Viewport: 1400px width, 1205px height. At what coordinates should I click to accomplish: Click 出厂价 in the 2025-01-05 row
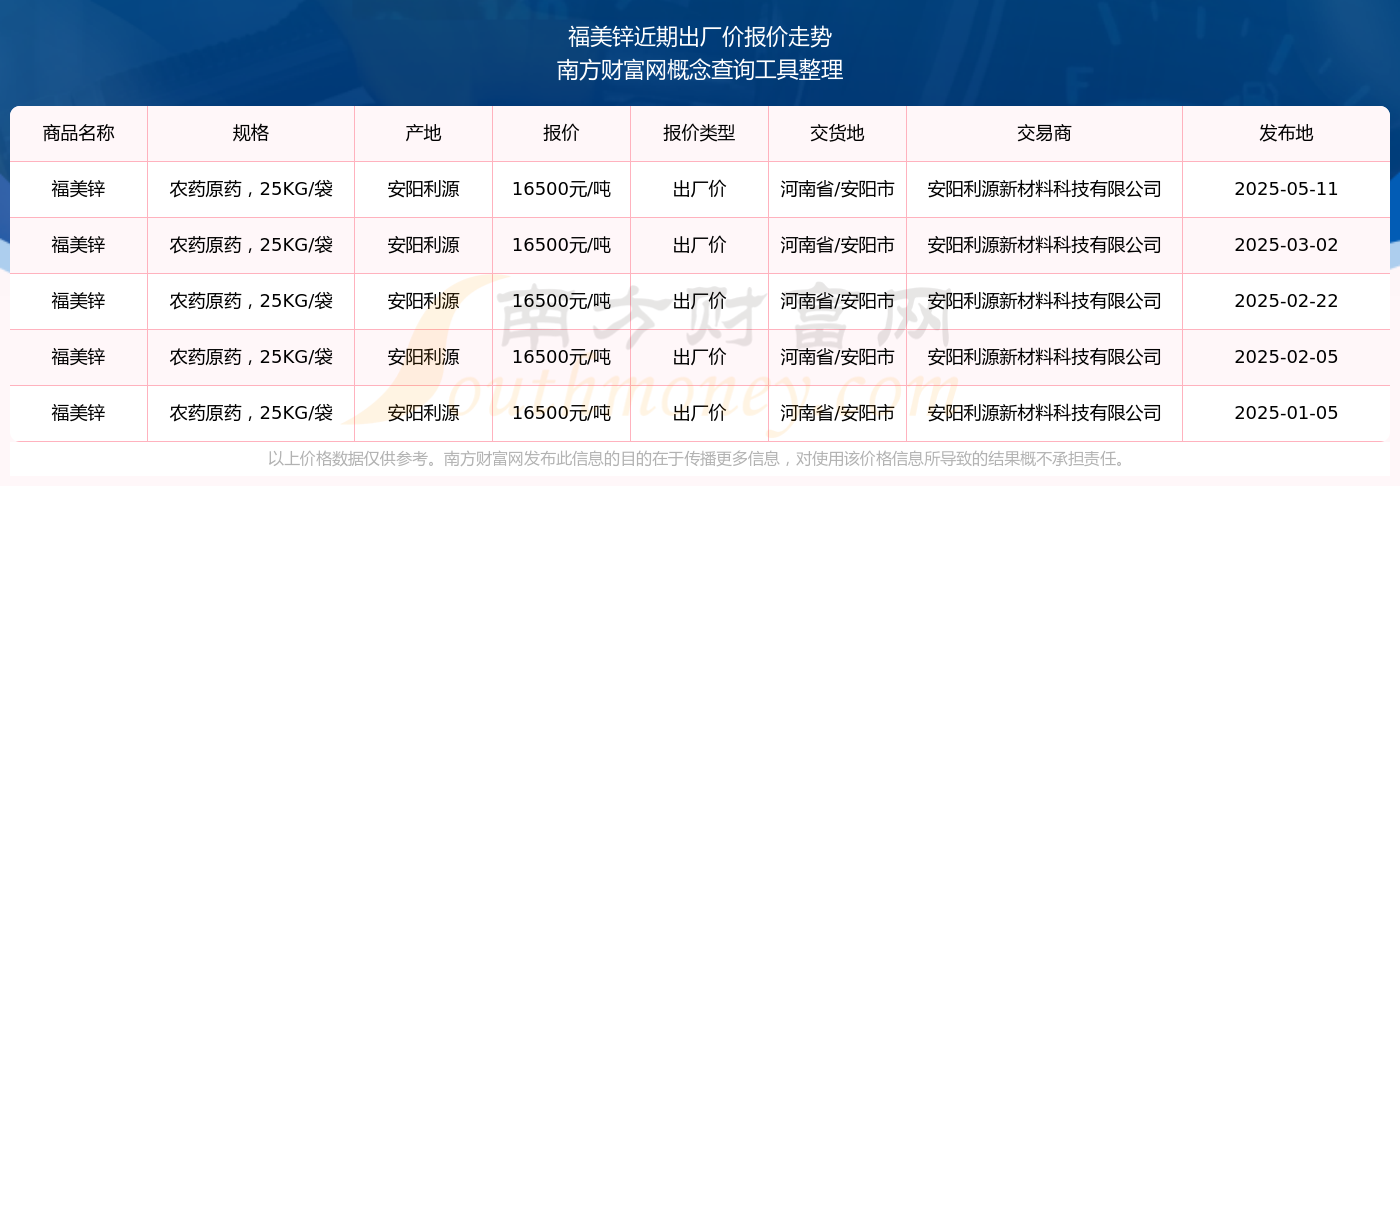(700, 414)
